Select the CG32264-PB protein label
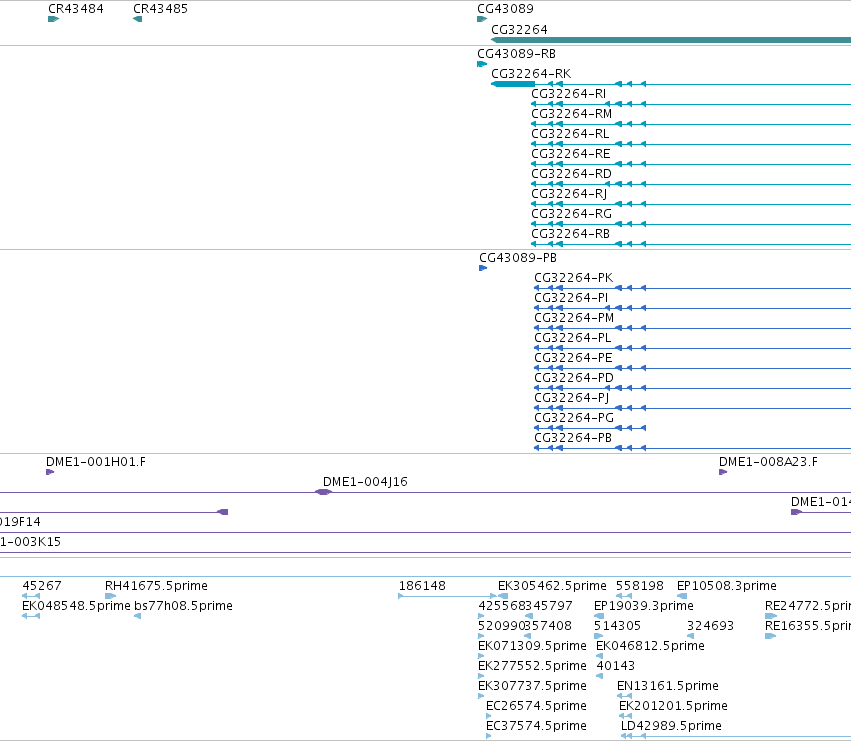This screenshot has width=851, height=741. coord(573,438)
